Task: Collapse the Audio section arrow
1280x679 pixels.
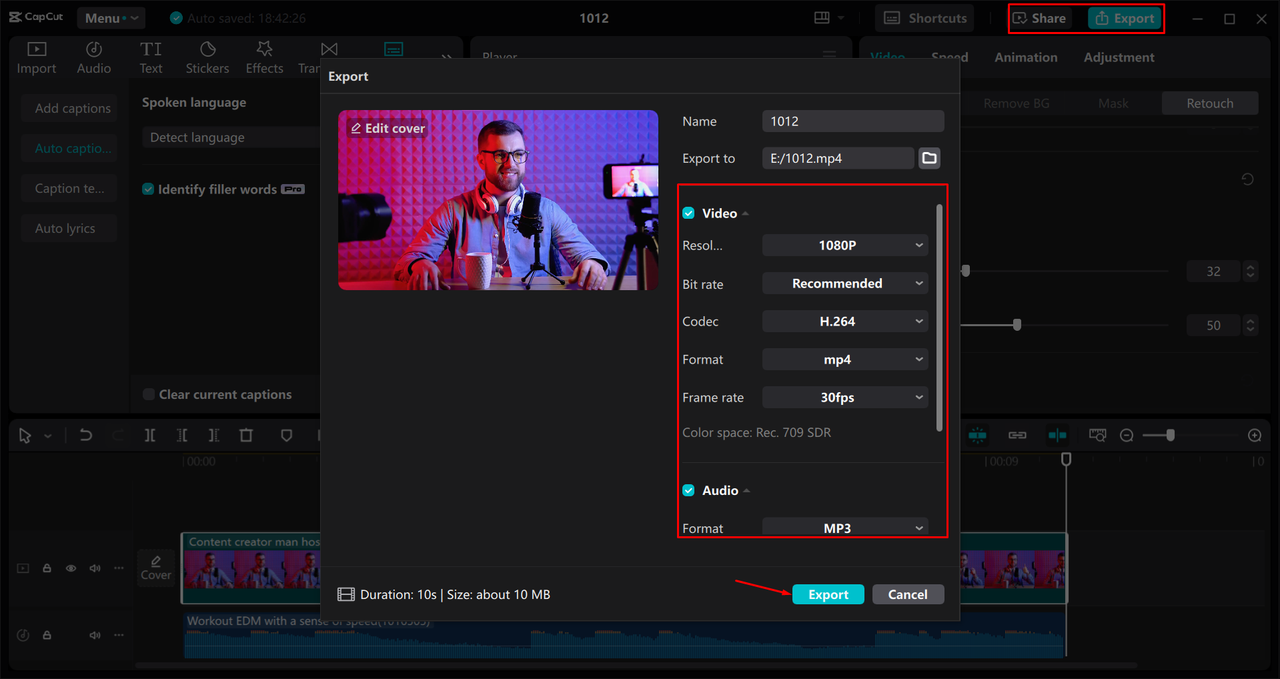Action: tap(747, 490)
